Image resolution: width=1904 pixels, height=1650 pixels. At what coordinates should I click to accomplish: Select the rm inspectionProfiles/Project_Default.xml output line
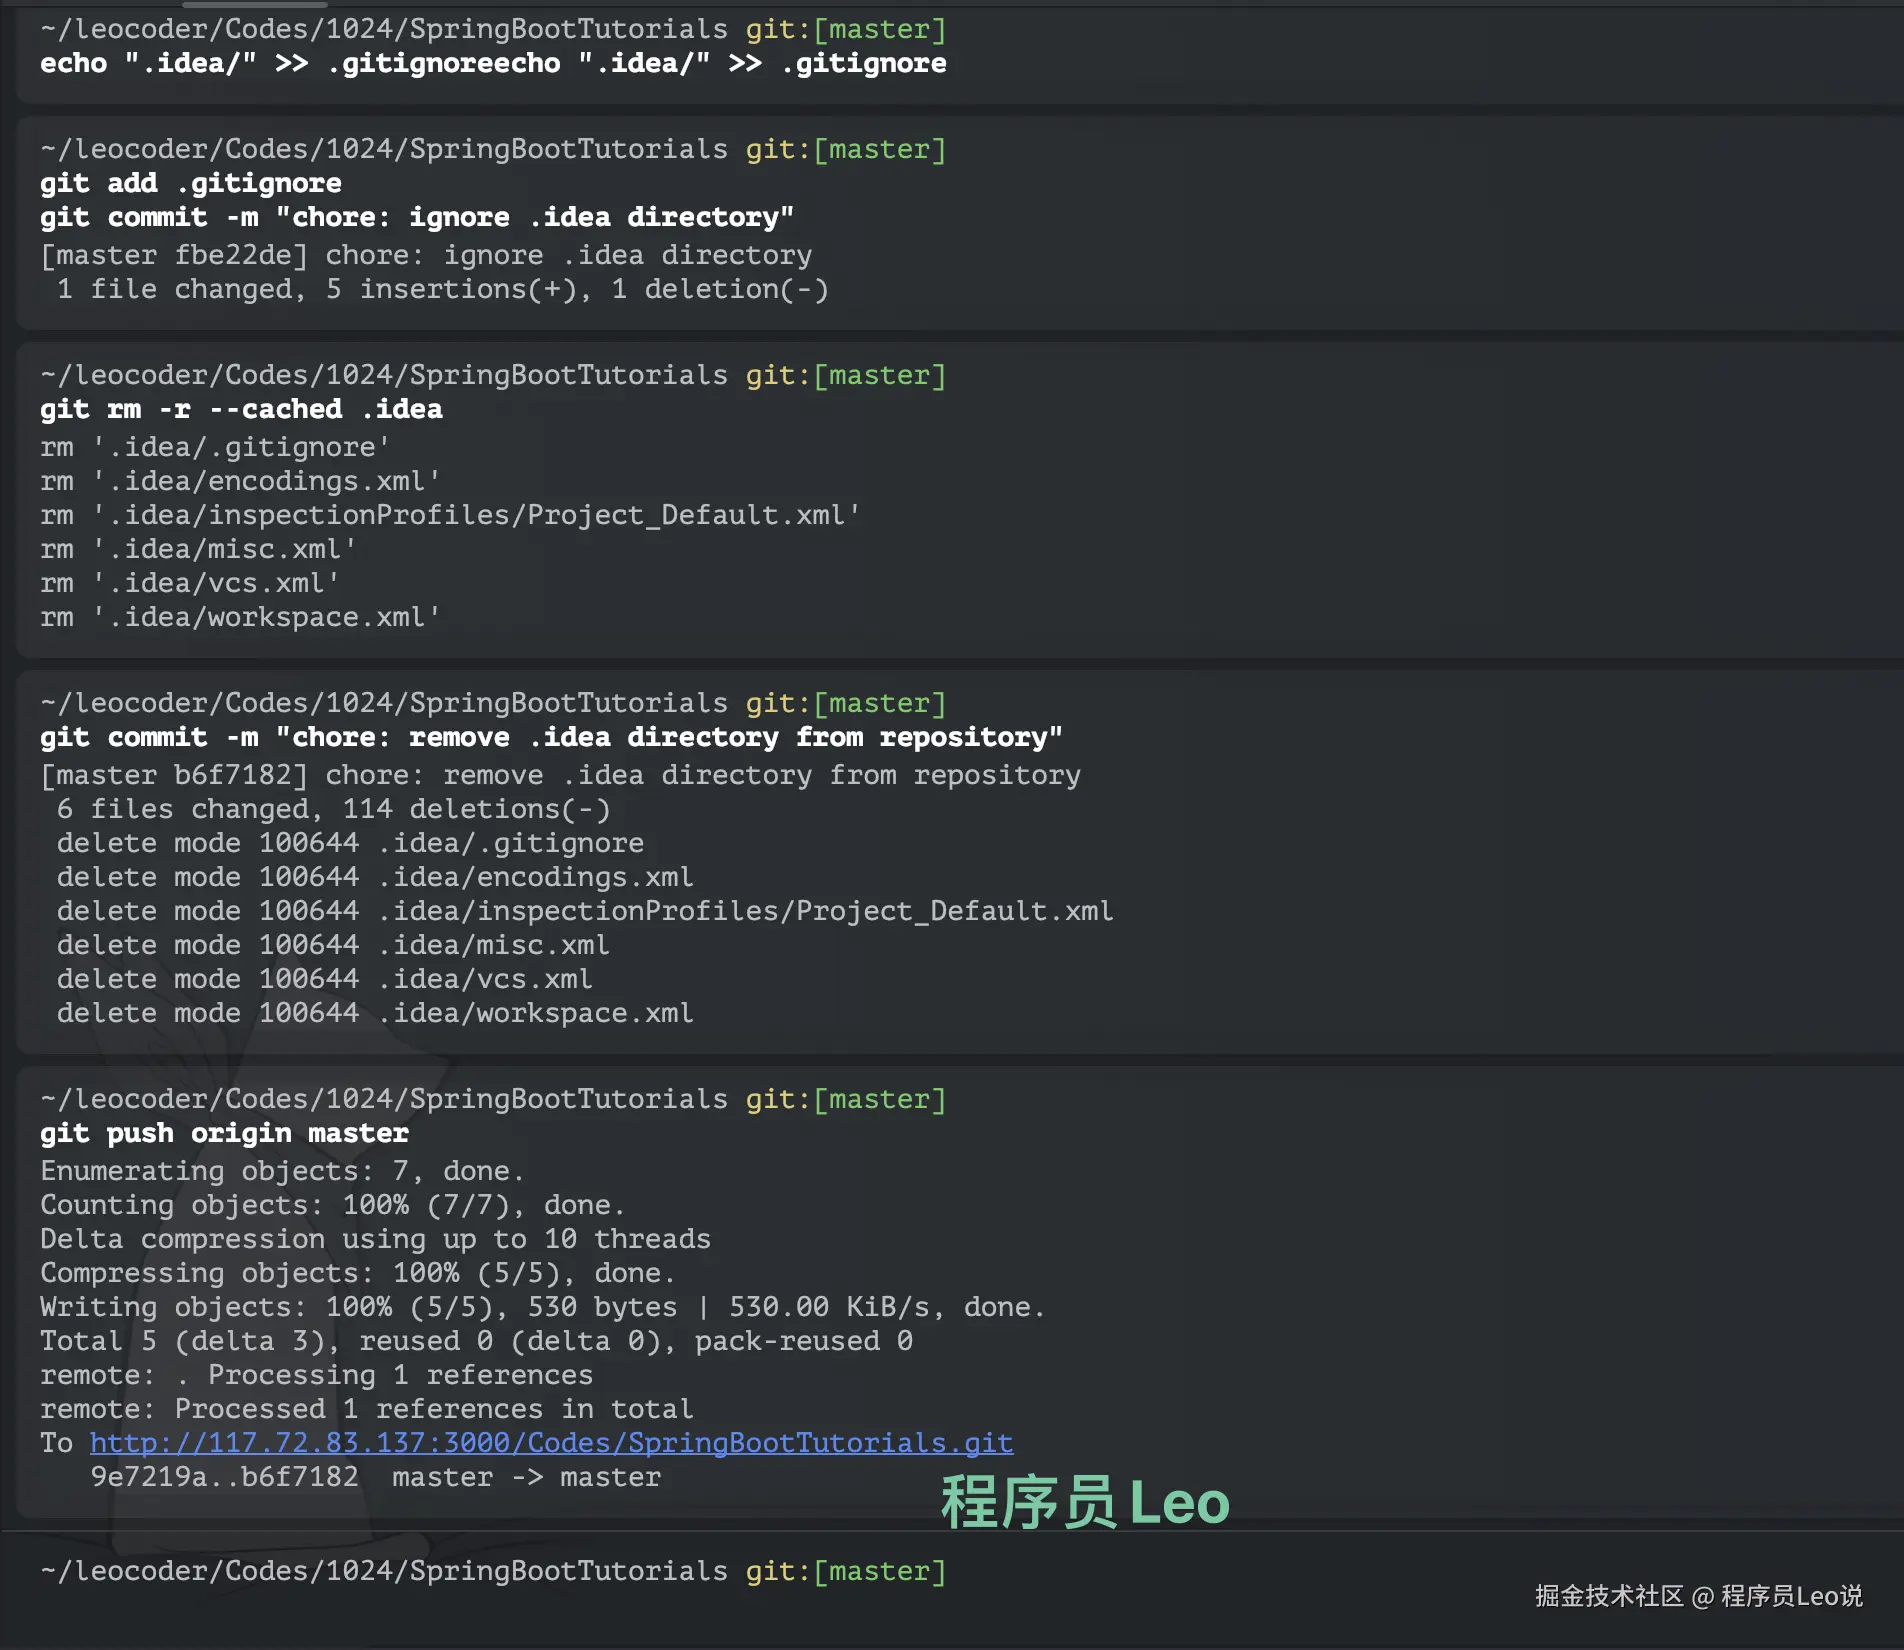(x=450, y=515)
